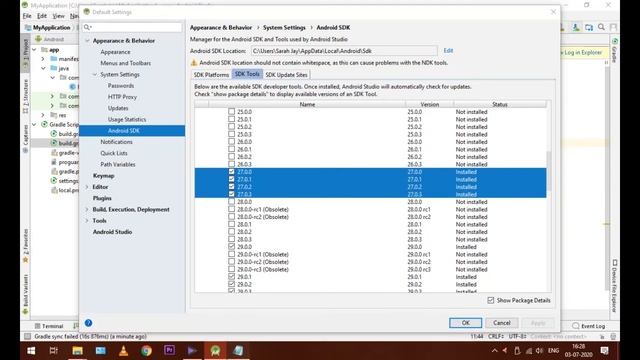Collapse Appearance & Behavior section

coord(87,41)
